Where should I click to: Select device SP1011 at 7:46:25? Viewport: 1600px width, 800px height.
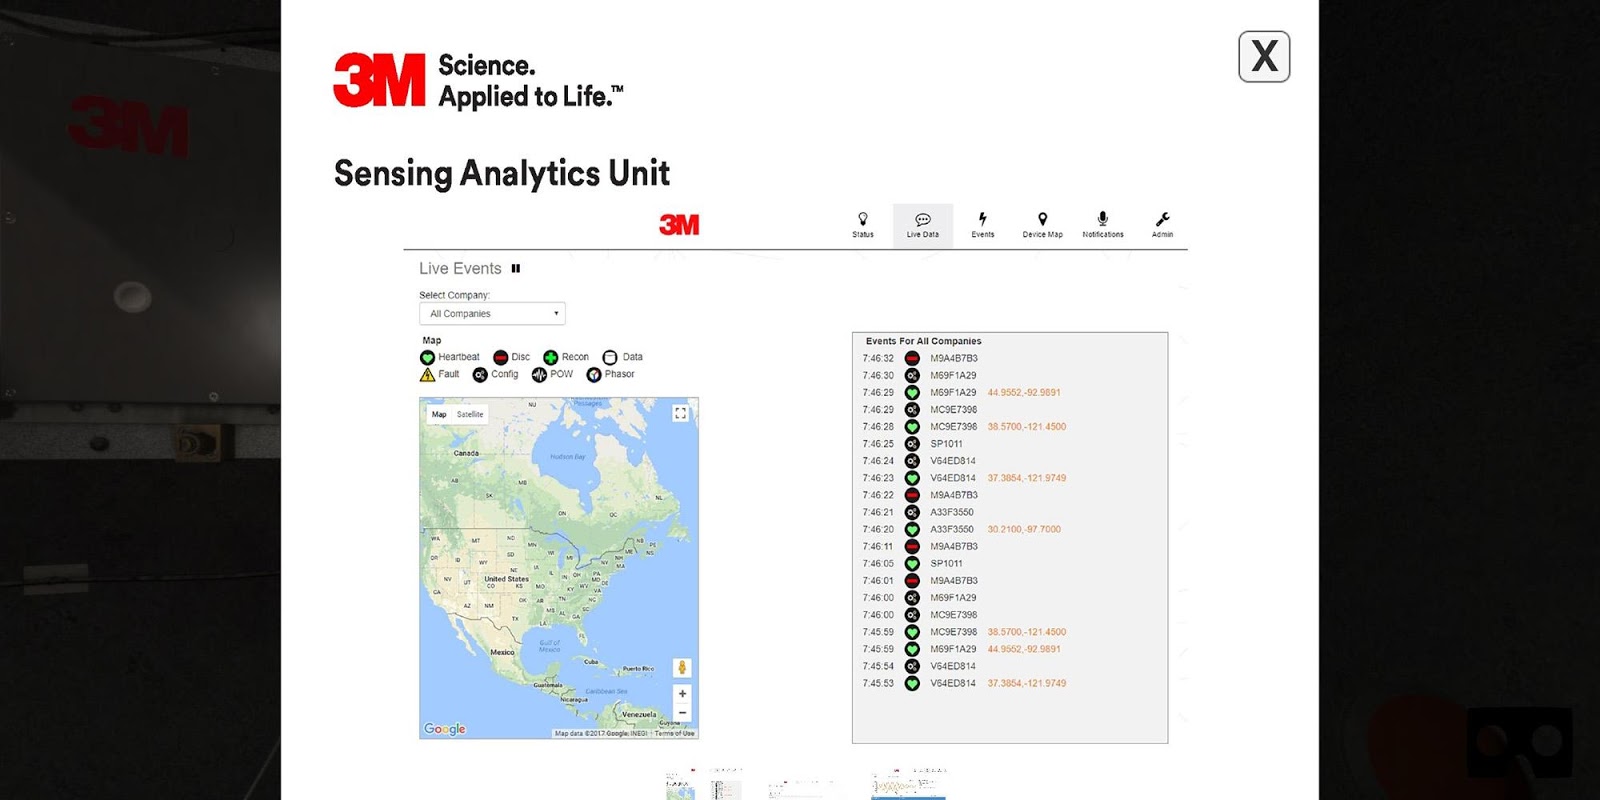(x=946, y=444)
